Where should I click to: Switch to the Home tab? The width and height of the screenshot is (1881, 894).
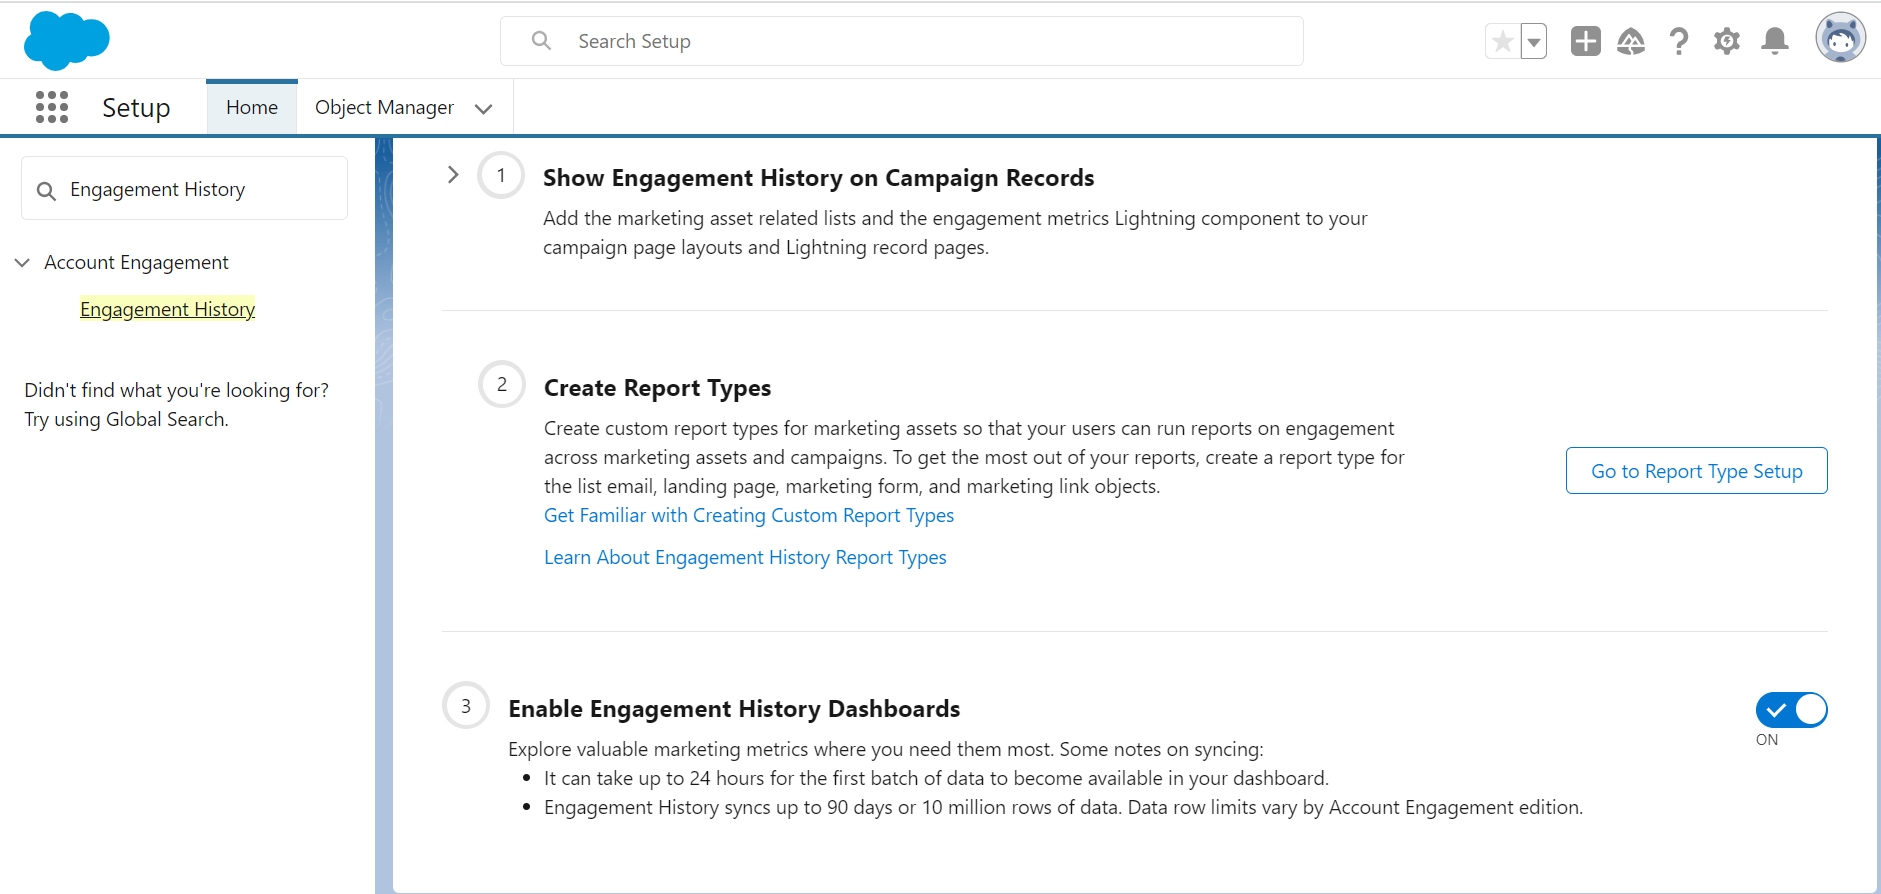pyautogui.click(x=252, y=107)
